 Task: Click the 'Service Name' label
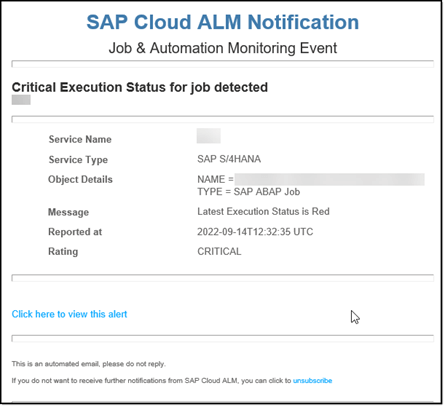pyautogui.click(x=80, y=139)
